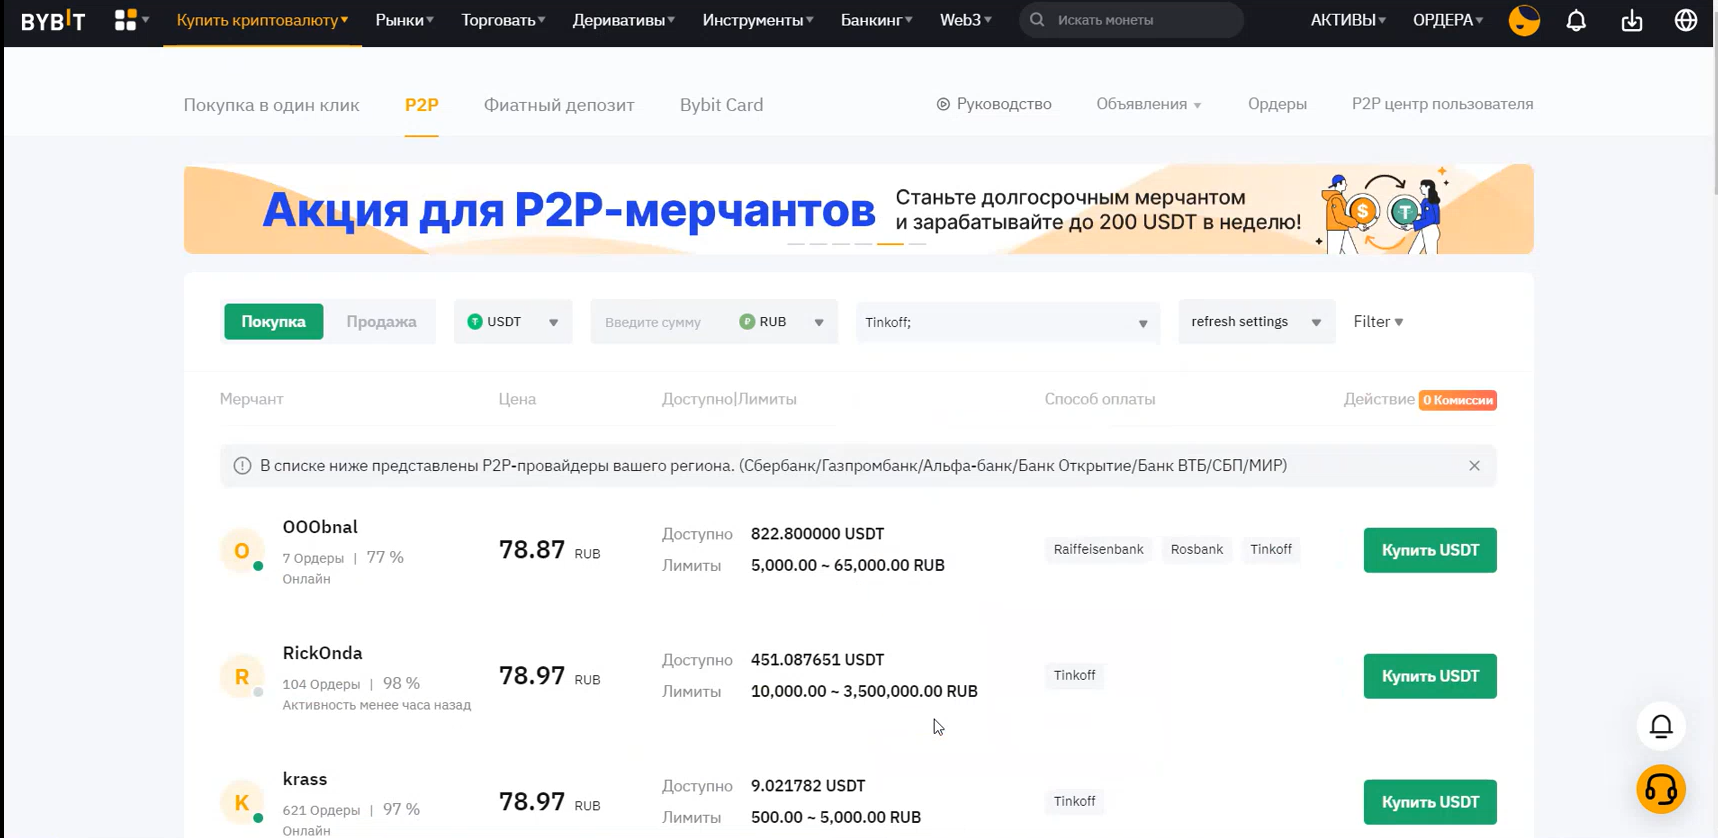Open the Банкинг menu

click(877, 20)
